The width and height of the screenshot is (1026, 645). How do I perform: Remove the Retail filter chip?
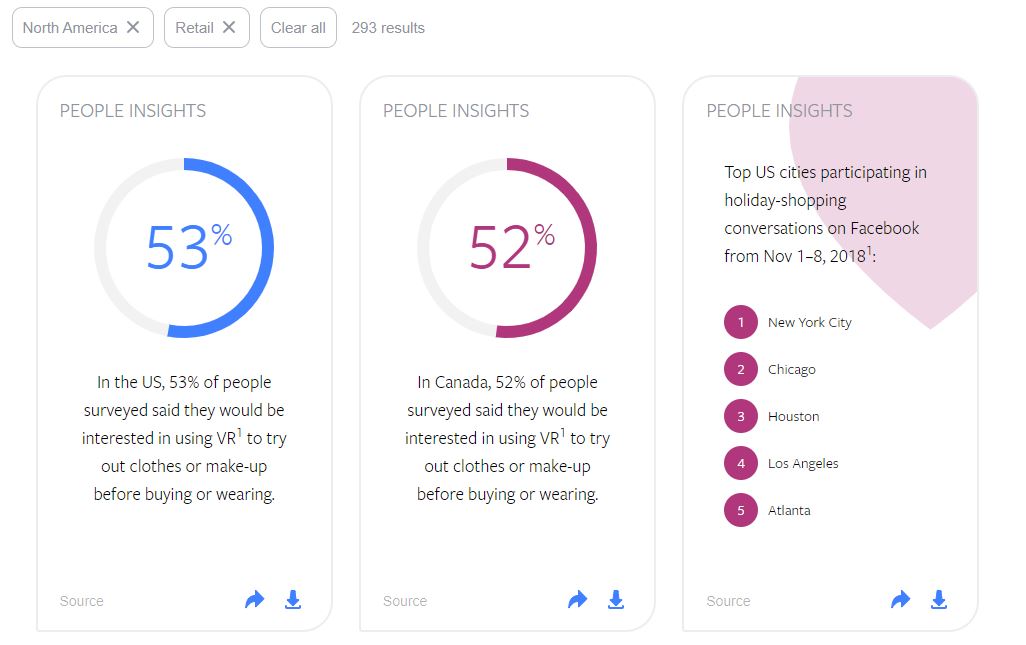(228, 27)
